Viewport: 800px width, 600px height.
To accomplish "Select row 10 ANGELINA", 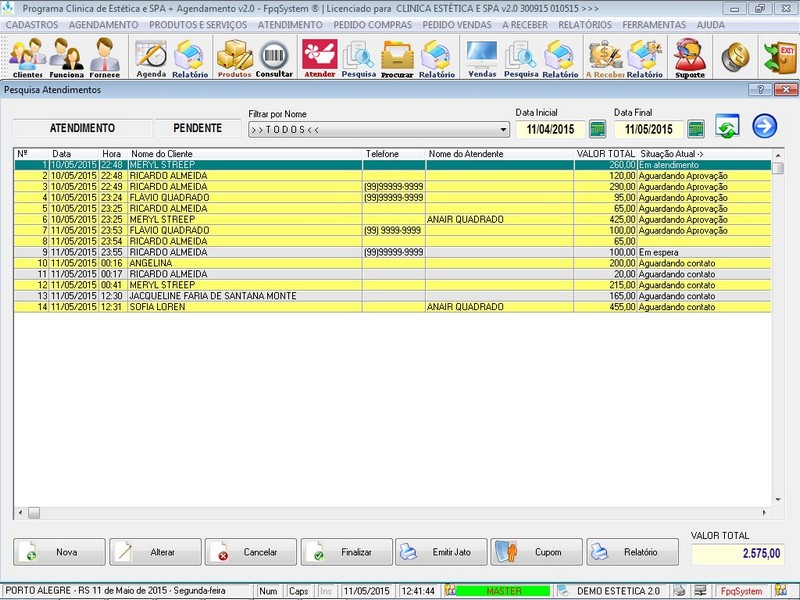I will (392, 263).
